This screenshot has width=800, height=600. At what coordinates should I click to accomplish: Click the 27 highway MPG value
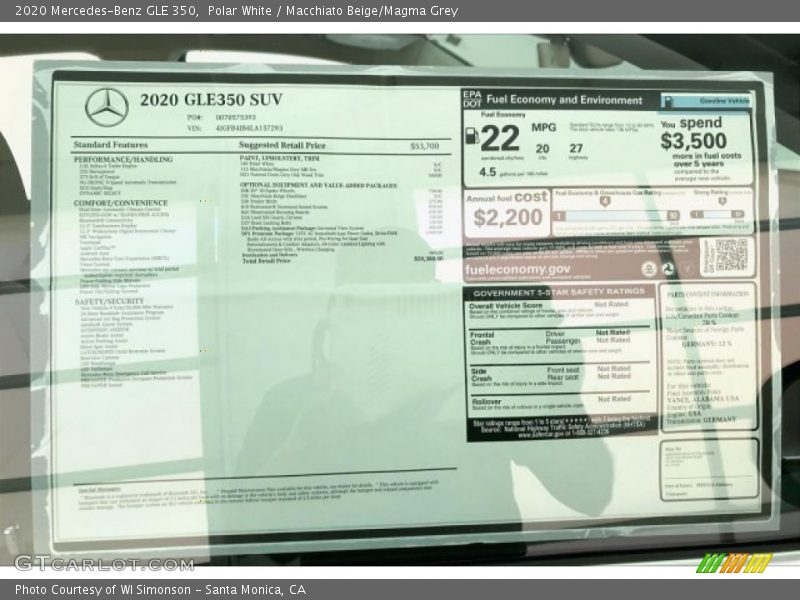point(576,148)
